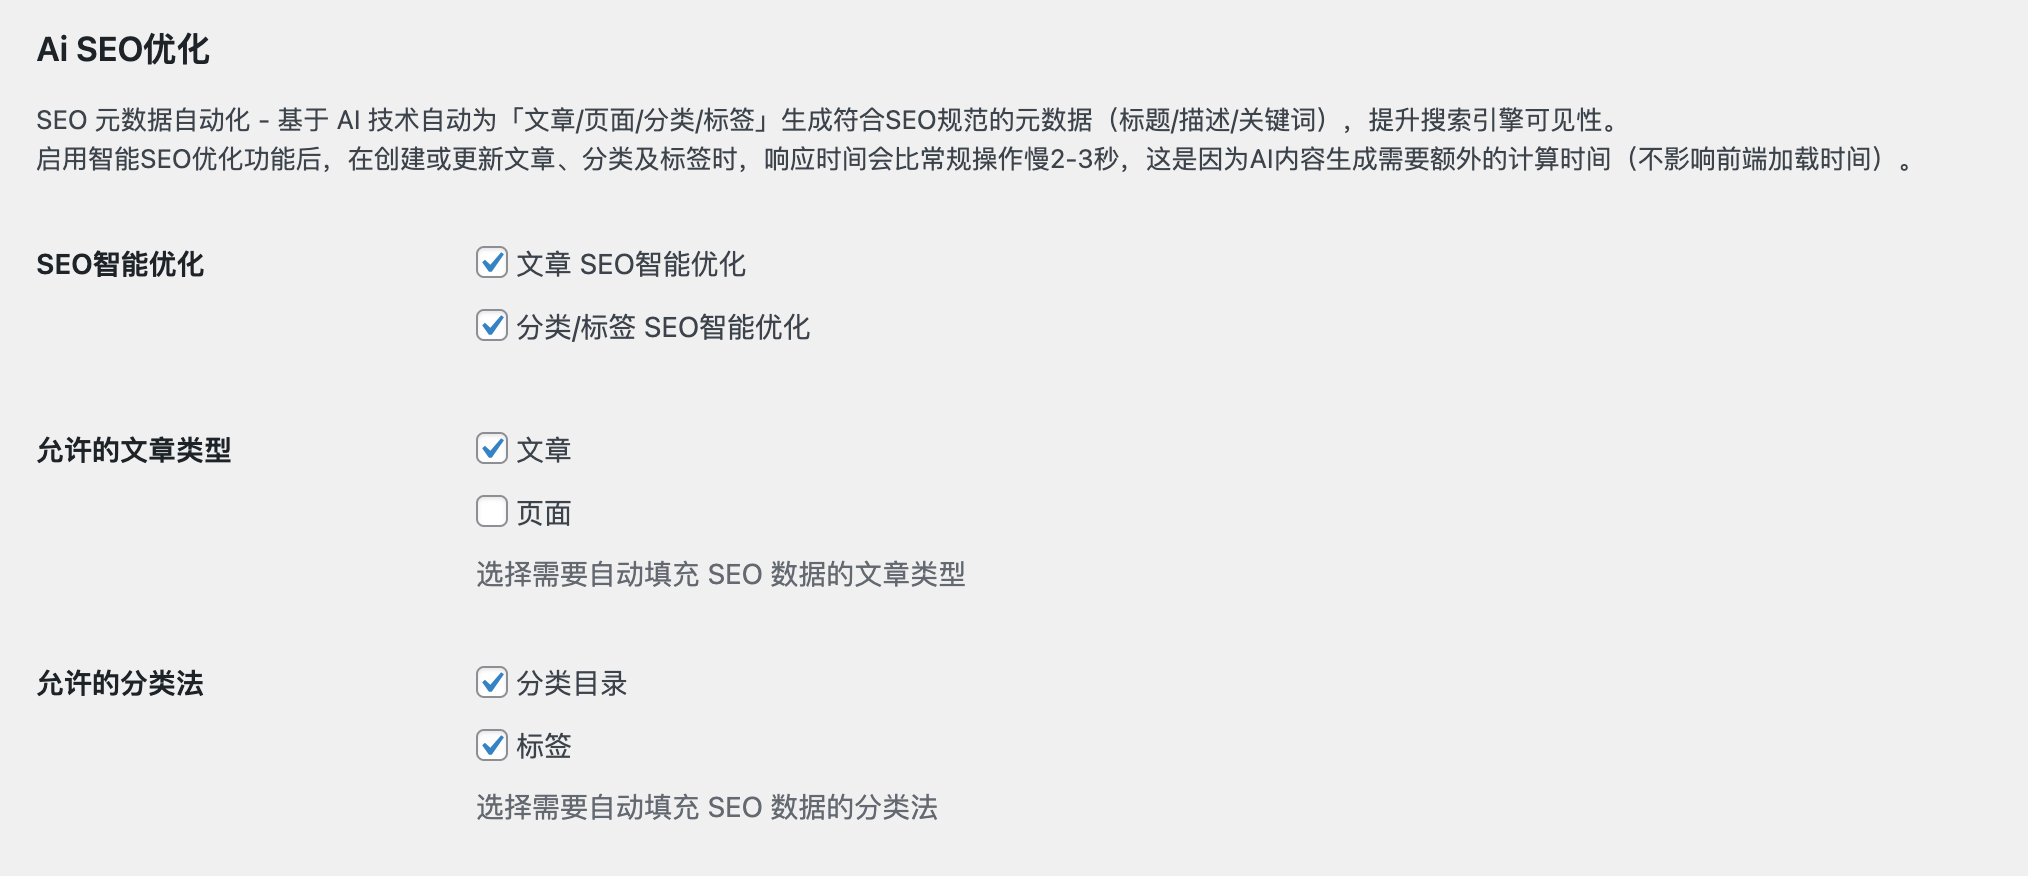Click the 页面 label text

tap(543, 513)
